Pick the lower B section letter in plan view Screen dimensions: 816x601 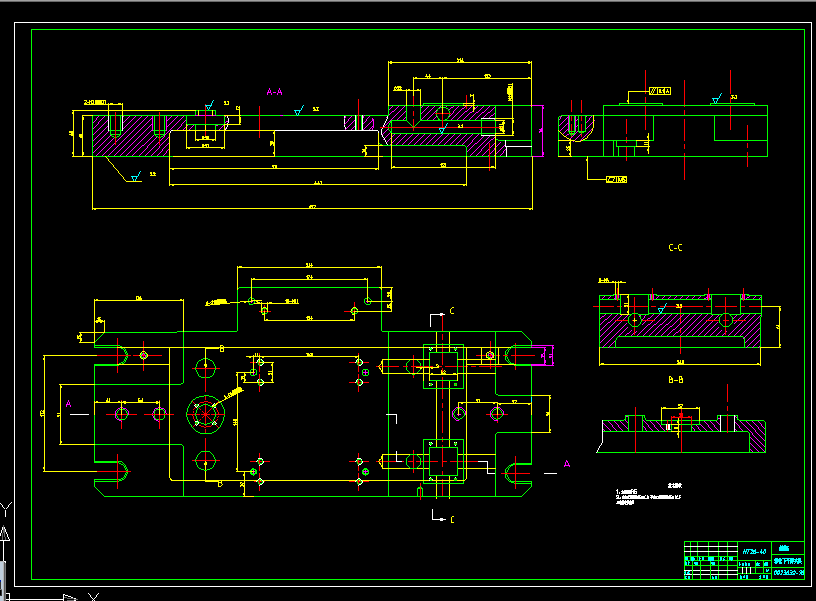220,484
